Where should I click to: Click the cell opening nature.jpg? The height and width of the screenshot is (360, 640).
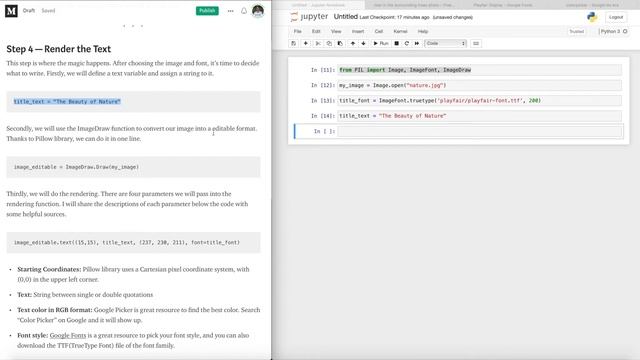point(480,85)
